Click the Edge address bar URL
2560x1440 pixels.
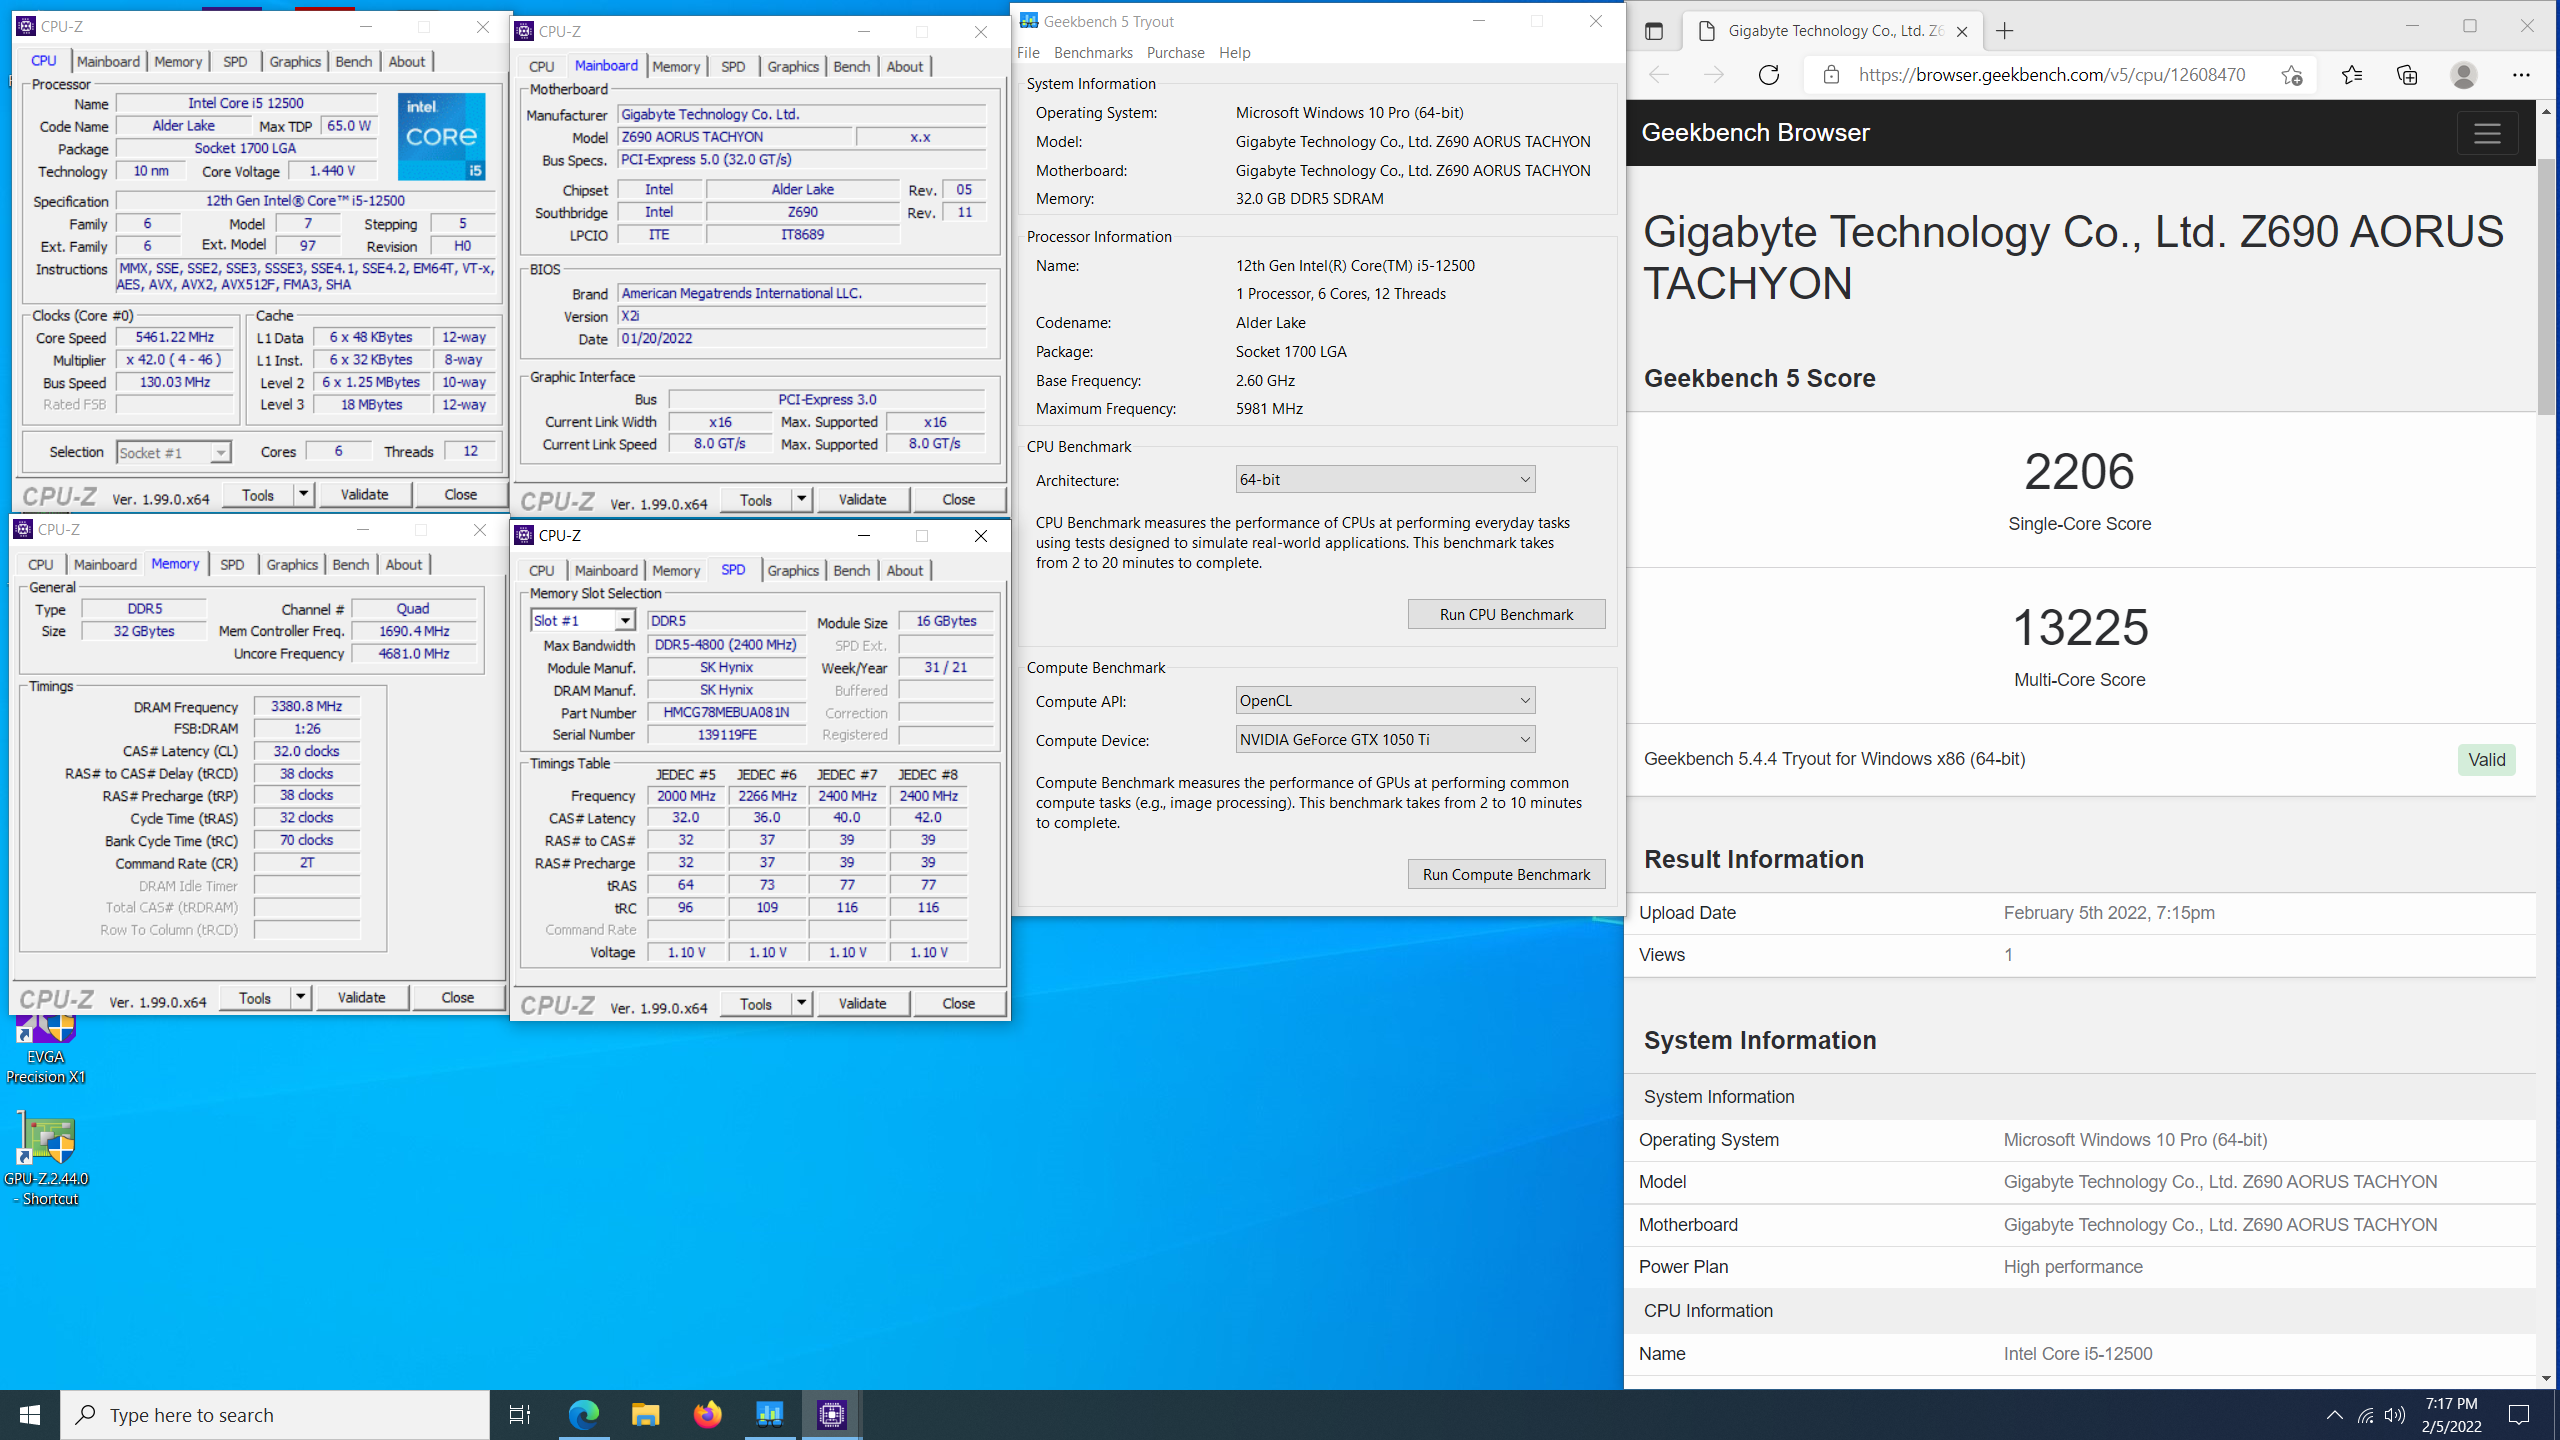point(2051,75)
